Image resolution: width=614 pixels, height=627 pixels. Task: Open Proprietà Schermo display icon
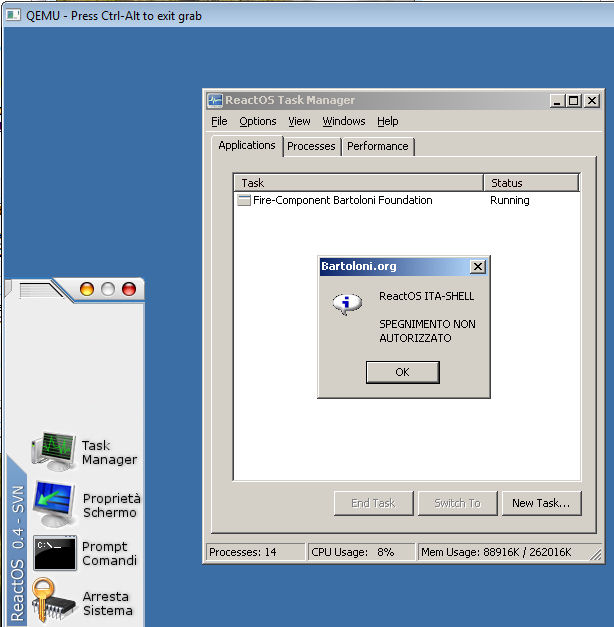coord(54,504)
